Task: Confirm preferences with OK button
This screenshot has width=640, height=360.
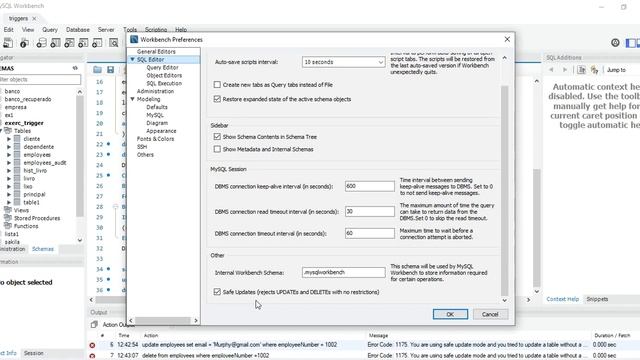Action: (x=450, y=314)
